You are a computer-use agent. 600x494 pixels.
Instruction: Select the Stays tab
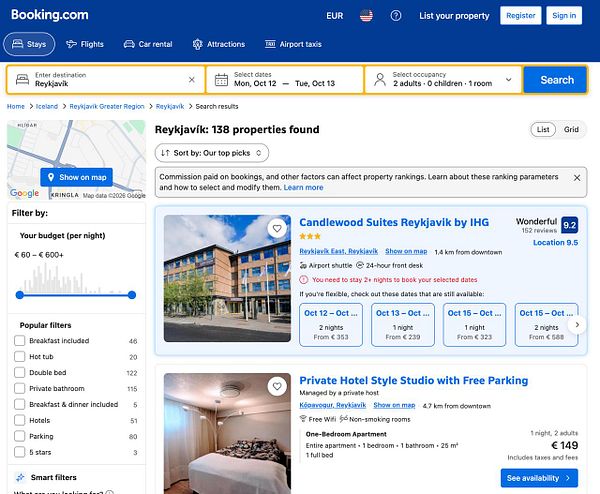tap(29, 44)
